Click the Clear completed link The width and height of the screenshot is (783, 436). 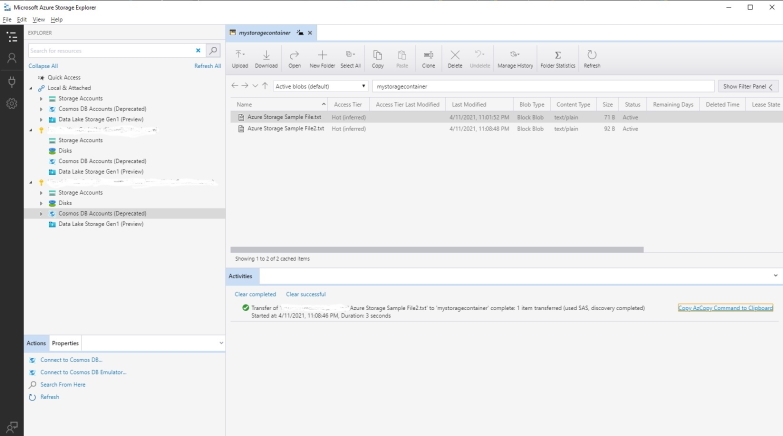[x=255, y=294]
